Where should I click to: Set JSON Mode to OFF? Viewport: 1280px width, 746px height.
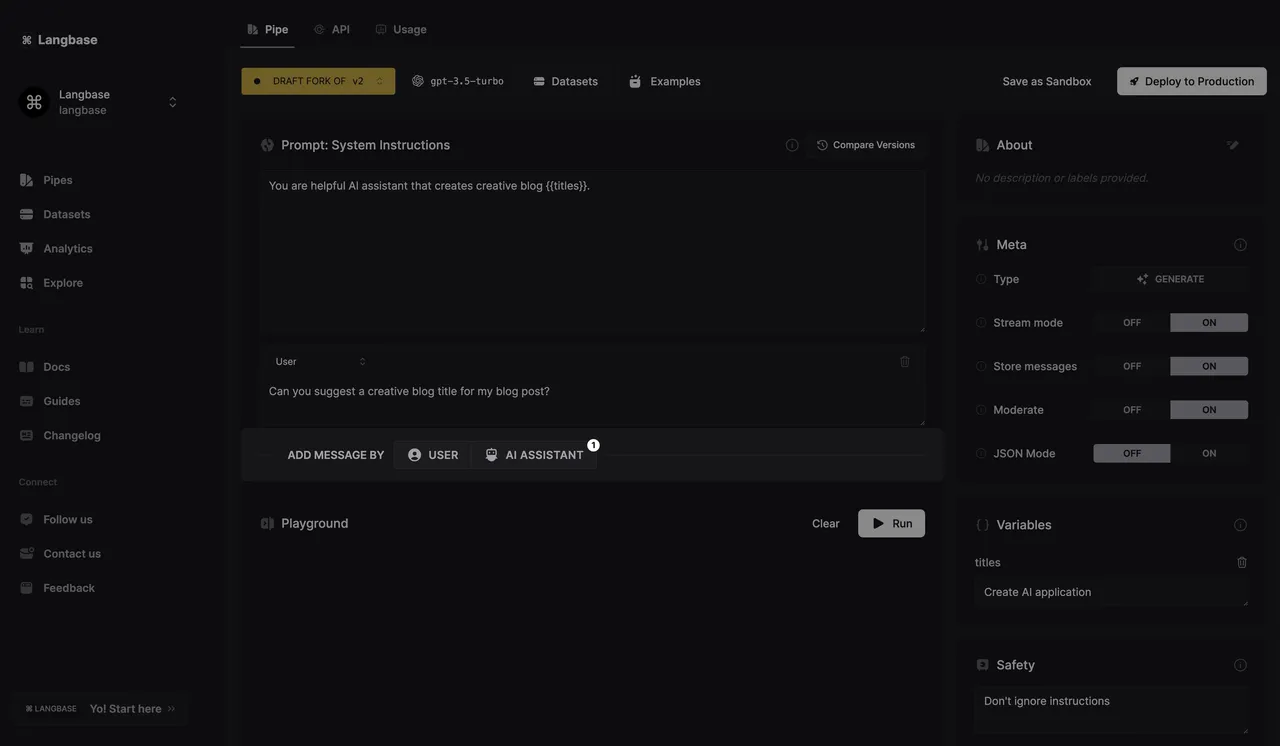click(1132, 453)
